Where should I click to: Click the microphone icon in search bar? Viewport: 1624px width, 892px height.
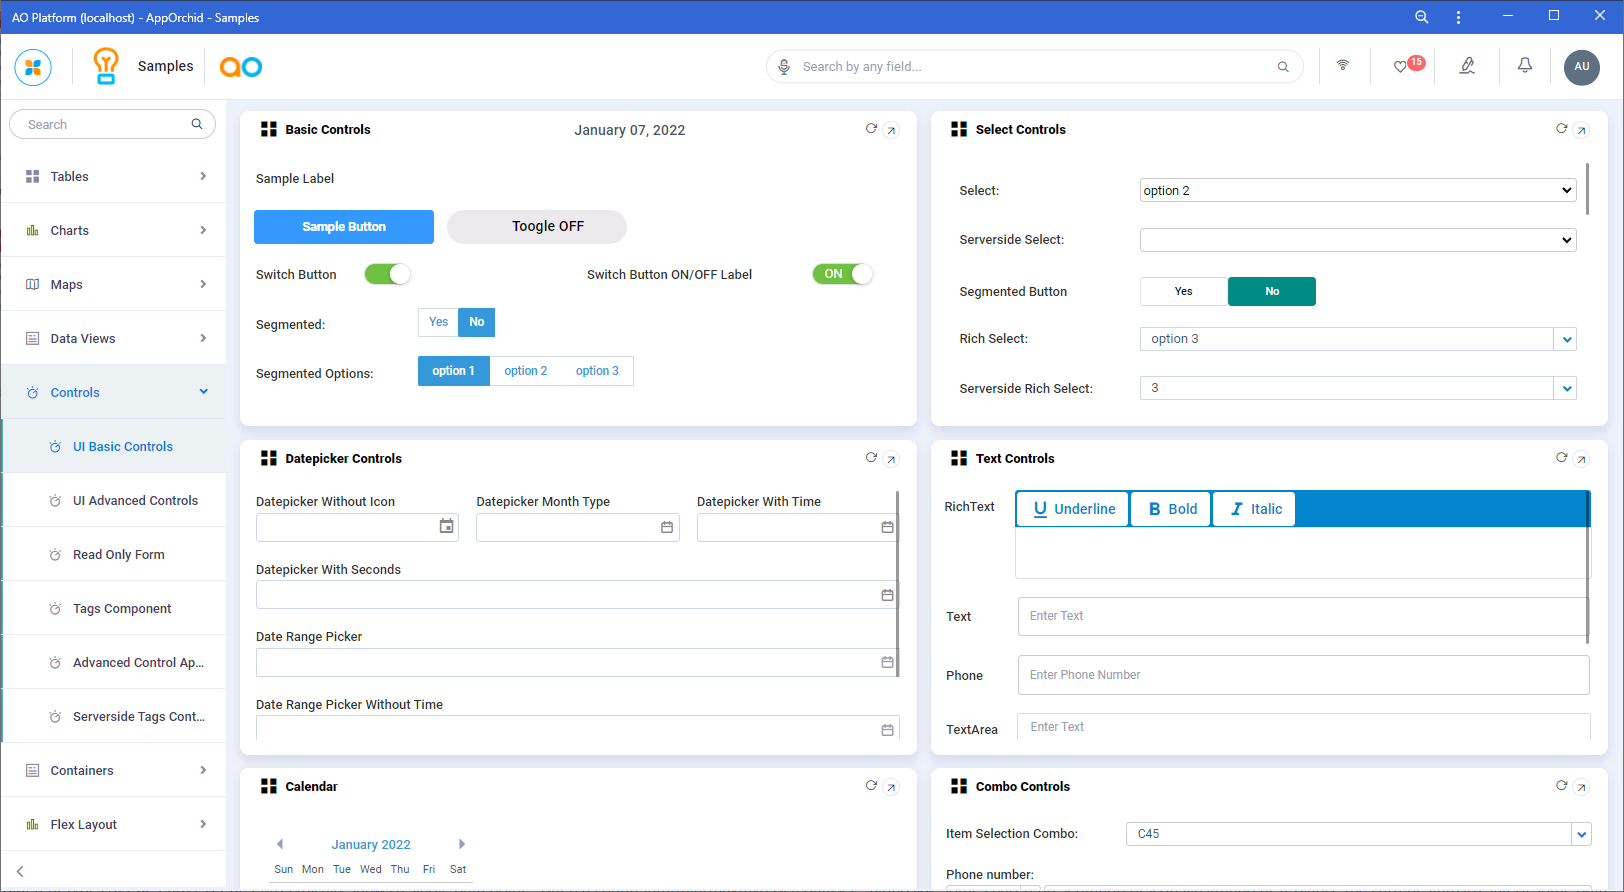click(x=785, y=67)
